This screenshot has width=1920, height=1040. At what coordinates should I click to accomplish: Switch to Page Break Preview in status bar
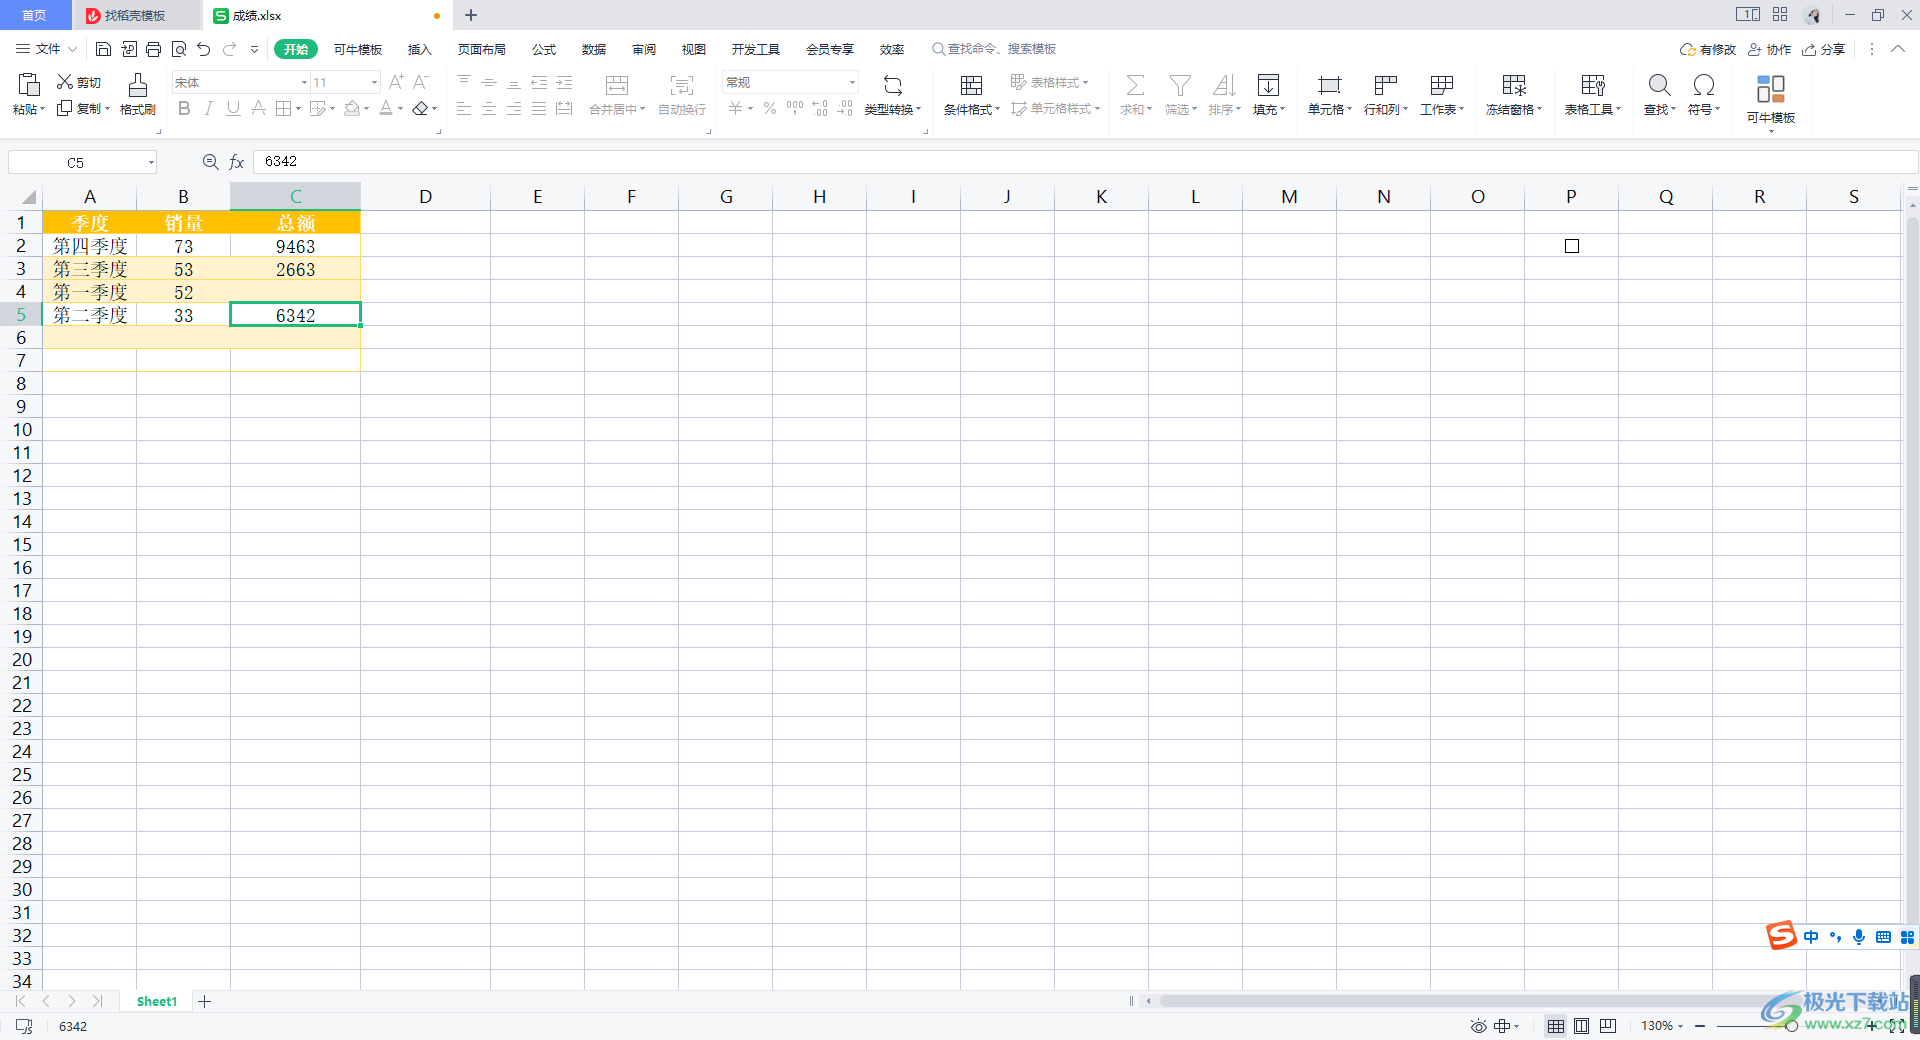coord(1608,1026)
